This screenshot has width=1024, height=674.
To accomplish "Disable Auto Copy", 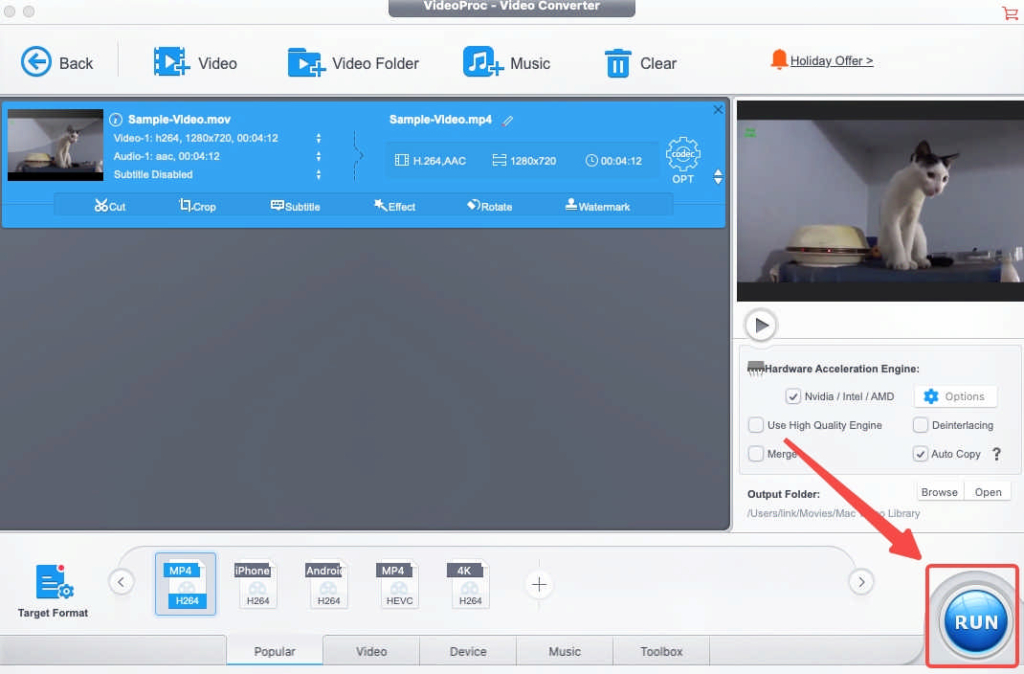I will point(920,453).
